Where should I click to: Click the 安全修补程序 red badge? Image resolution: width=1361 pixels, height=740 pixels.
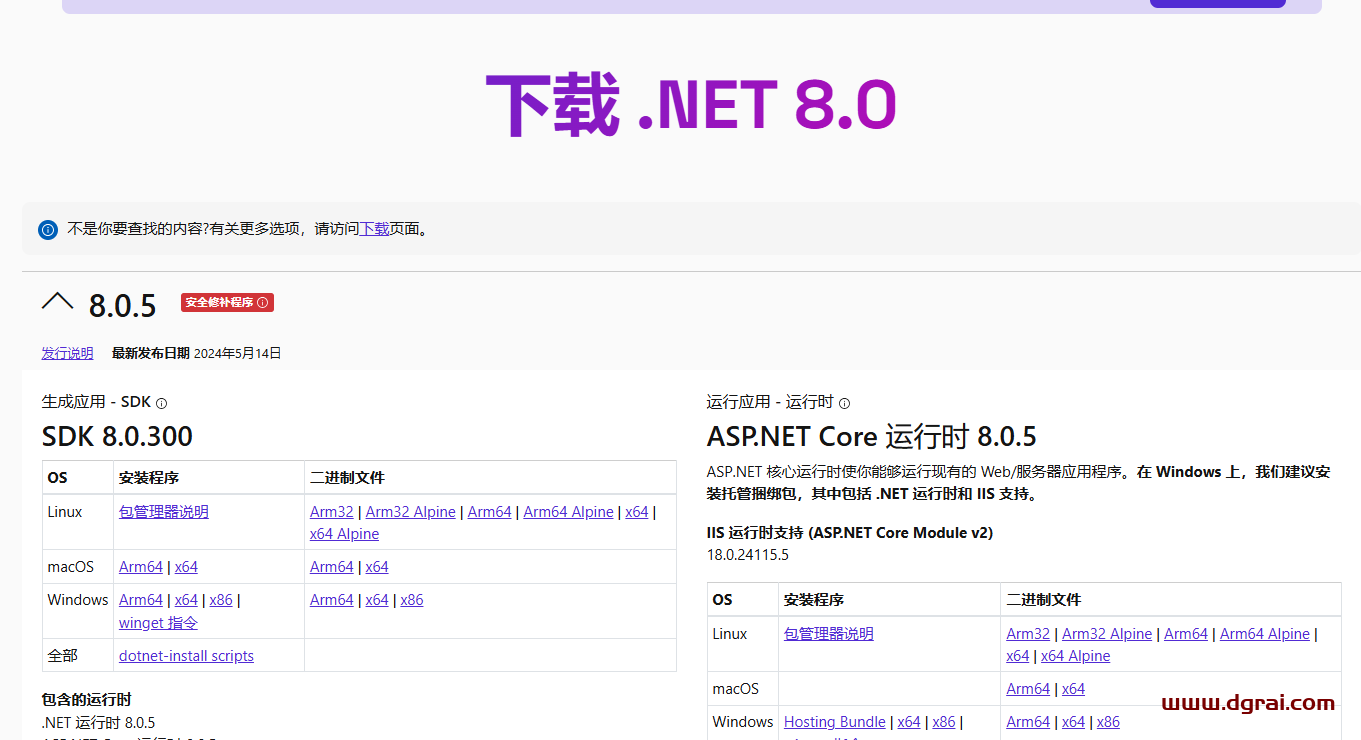(x=227, y=302)
